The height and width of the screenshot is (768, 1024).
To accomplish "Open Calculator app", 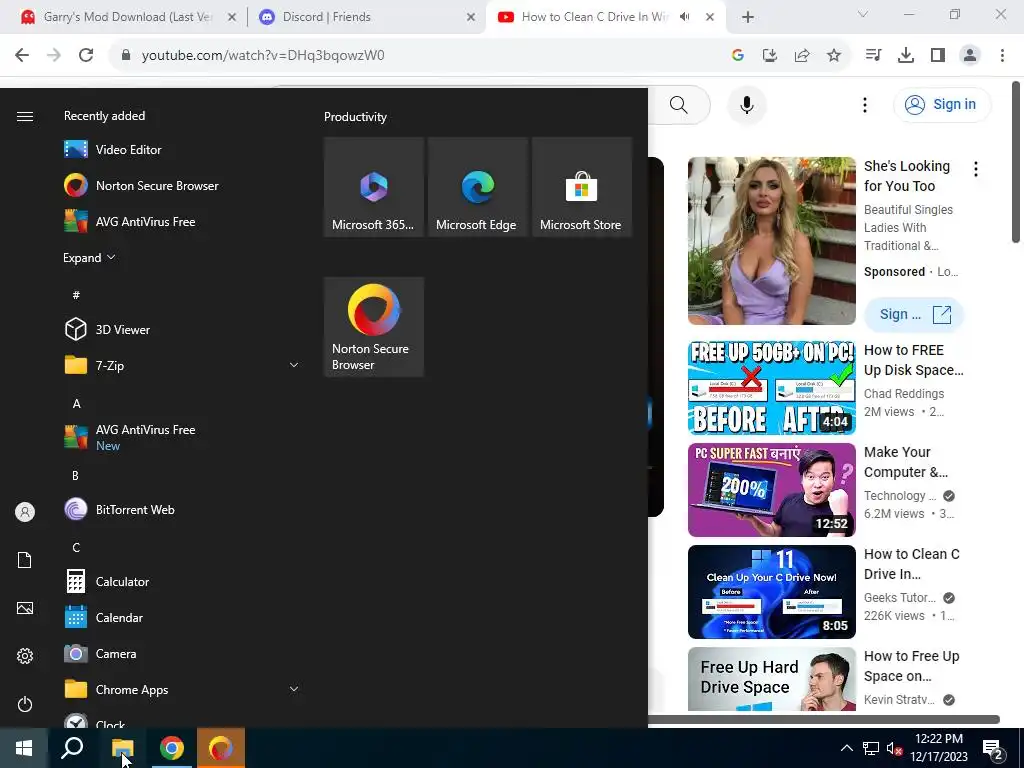I will coord(182,581).
